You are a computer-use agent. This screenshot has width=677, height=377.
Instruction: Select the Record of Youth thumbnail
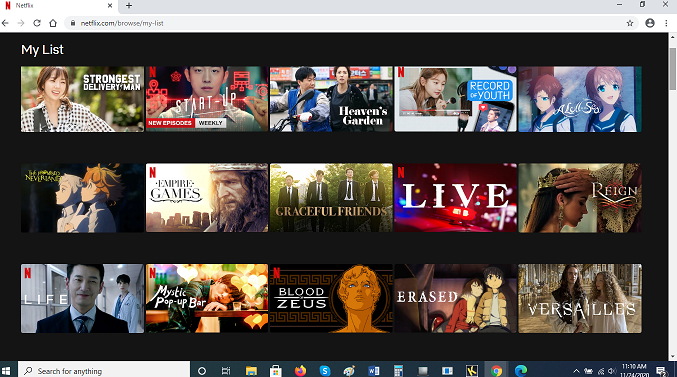(x=456, y=99)
